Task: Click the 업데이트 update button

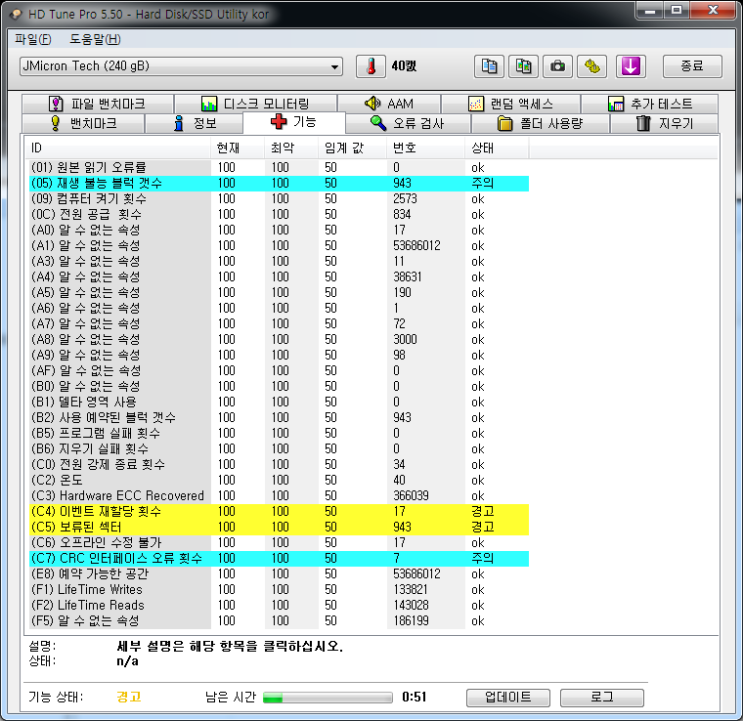Action: tap(508, 697)
